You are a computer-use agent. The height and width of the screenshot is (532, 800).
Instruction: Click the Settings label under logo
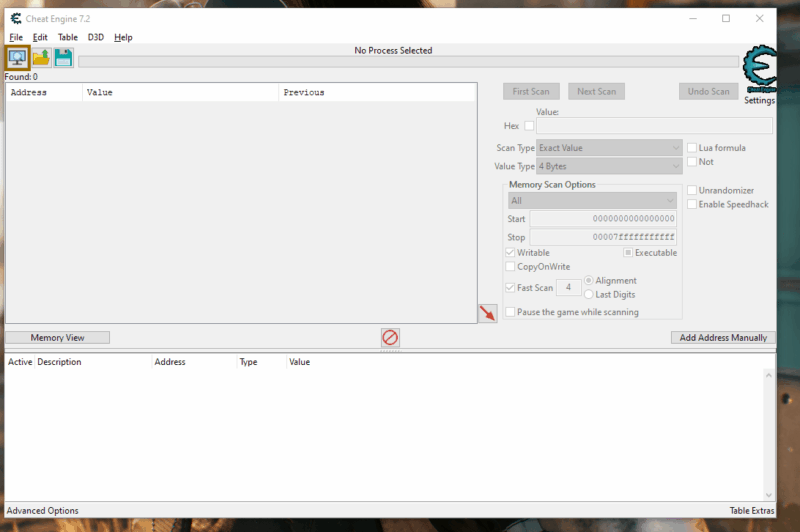tap(759, 100)
